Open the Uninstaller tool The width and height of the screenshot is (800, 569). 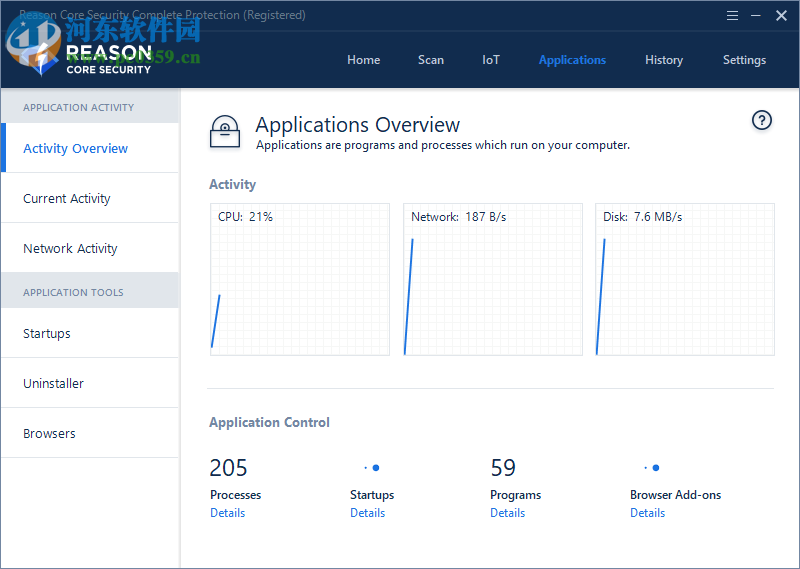tap(90, 383)
